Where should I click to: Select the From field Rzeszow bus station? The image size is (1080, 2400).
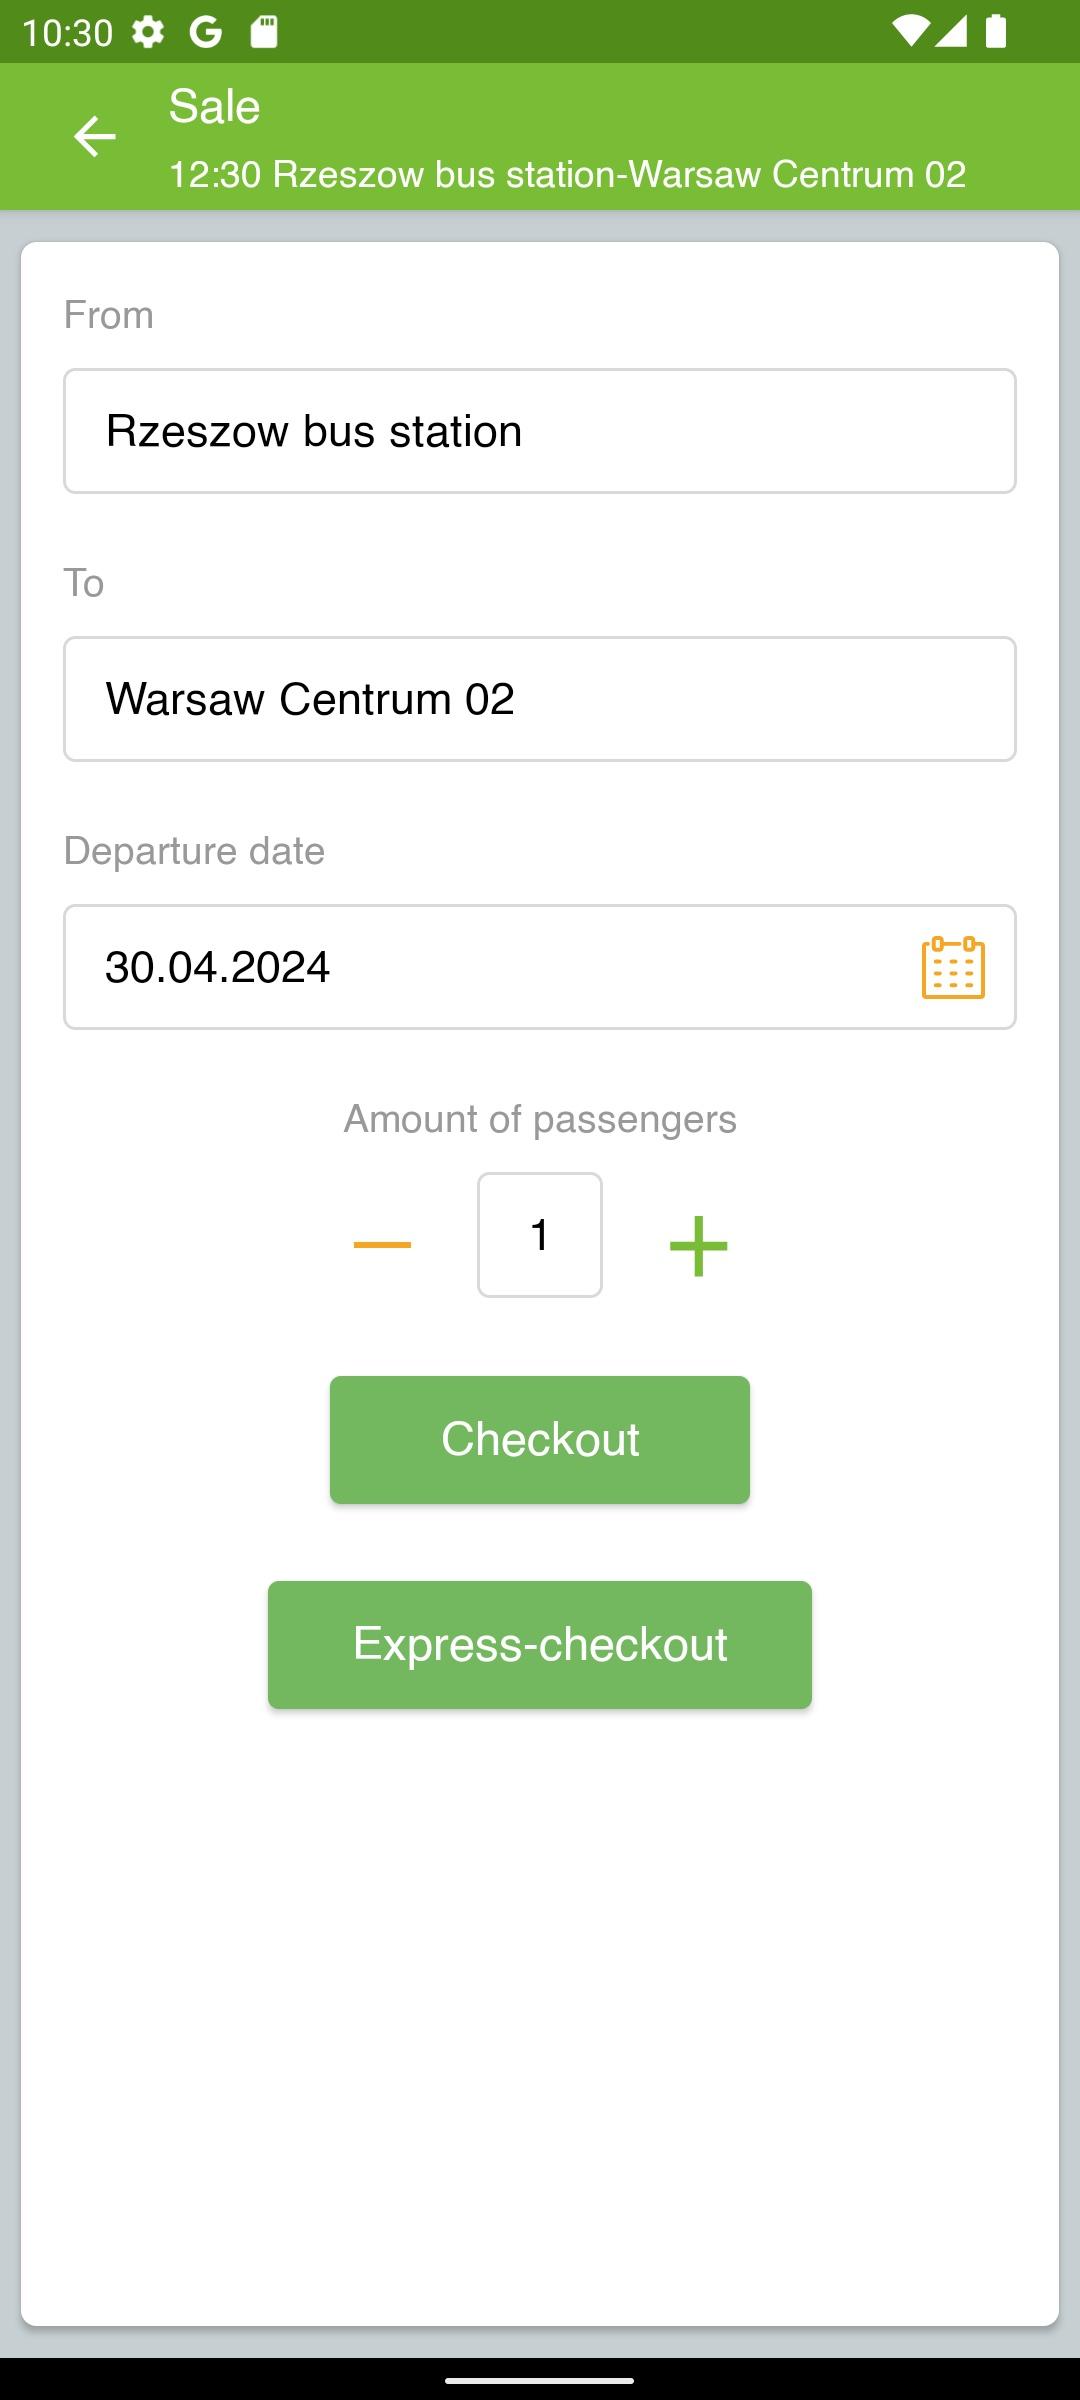[x=540, y=431]
